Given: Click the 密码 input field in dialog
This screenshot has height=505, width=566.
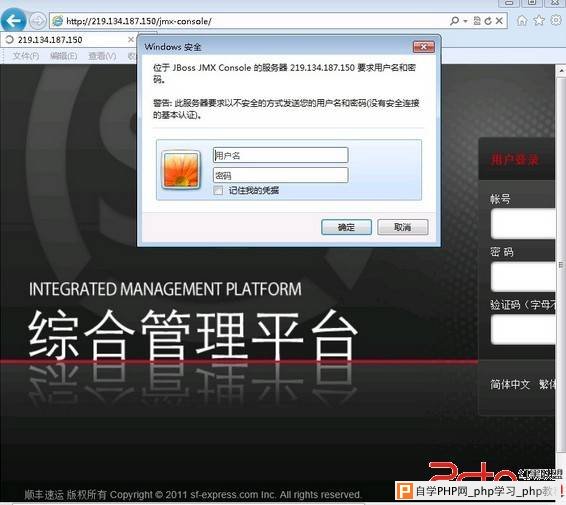Looking at the screenshot, I should click(x=280, y=175).
